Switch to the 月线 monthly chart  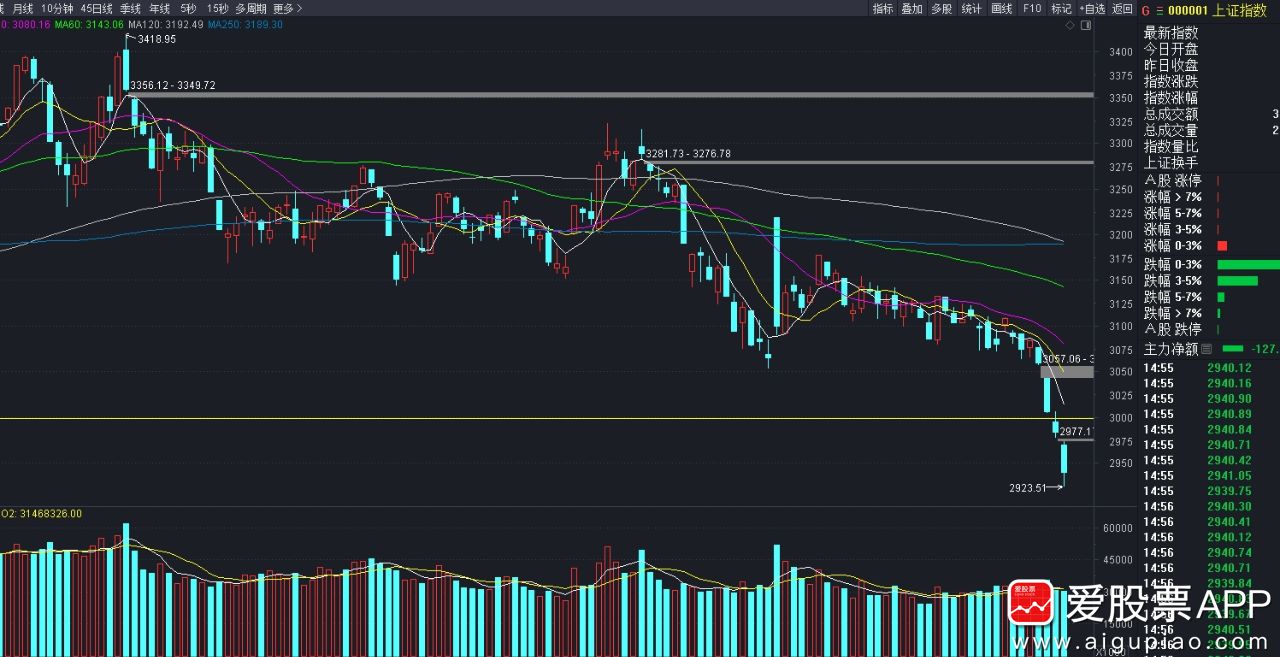[x=23, y=8]
